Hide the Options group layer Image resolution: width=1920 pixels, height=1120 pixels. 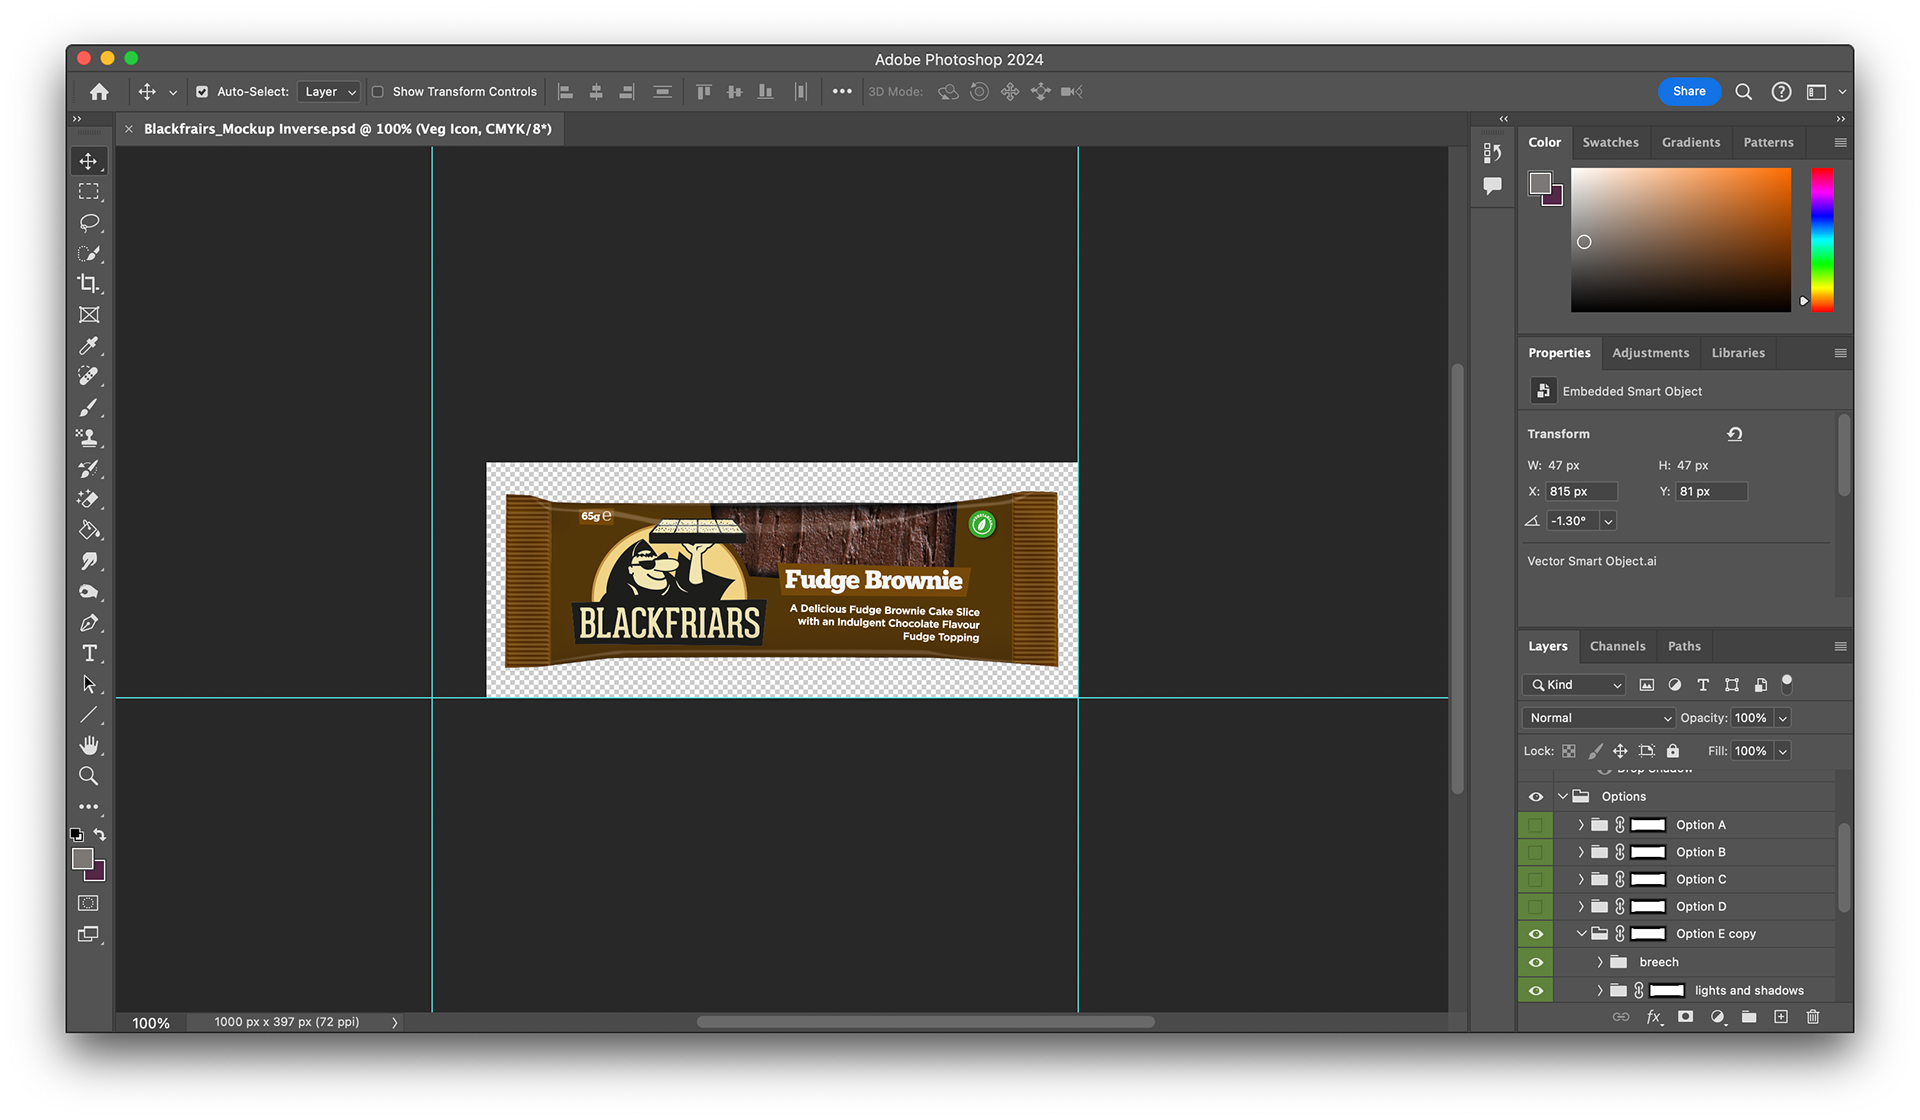(1536, 797)
